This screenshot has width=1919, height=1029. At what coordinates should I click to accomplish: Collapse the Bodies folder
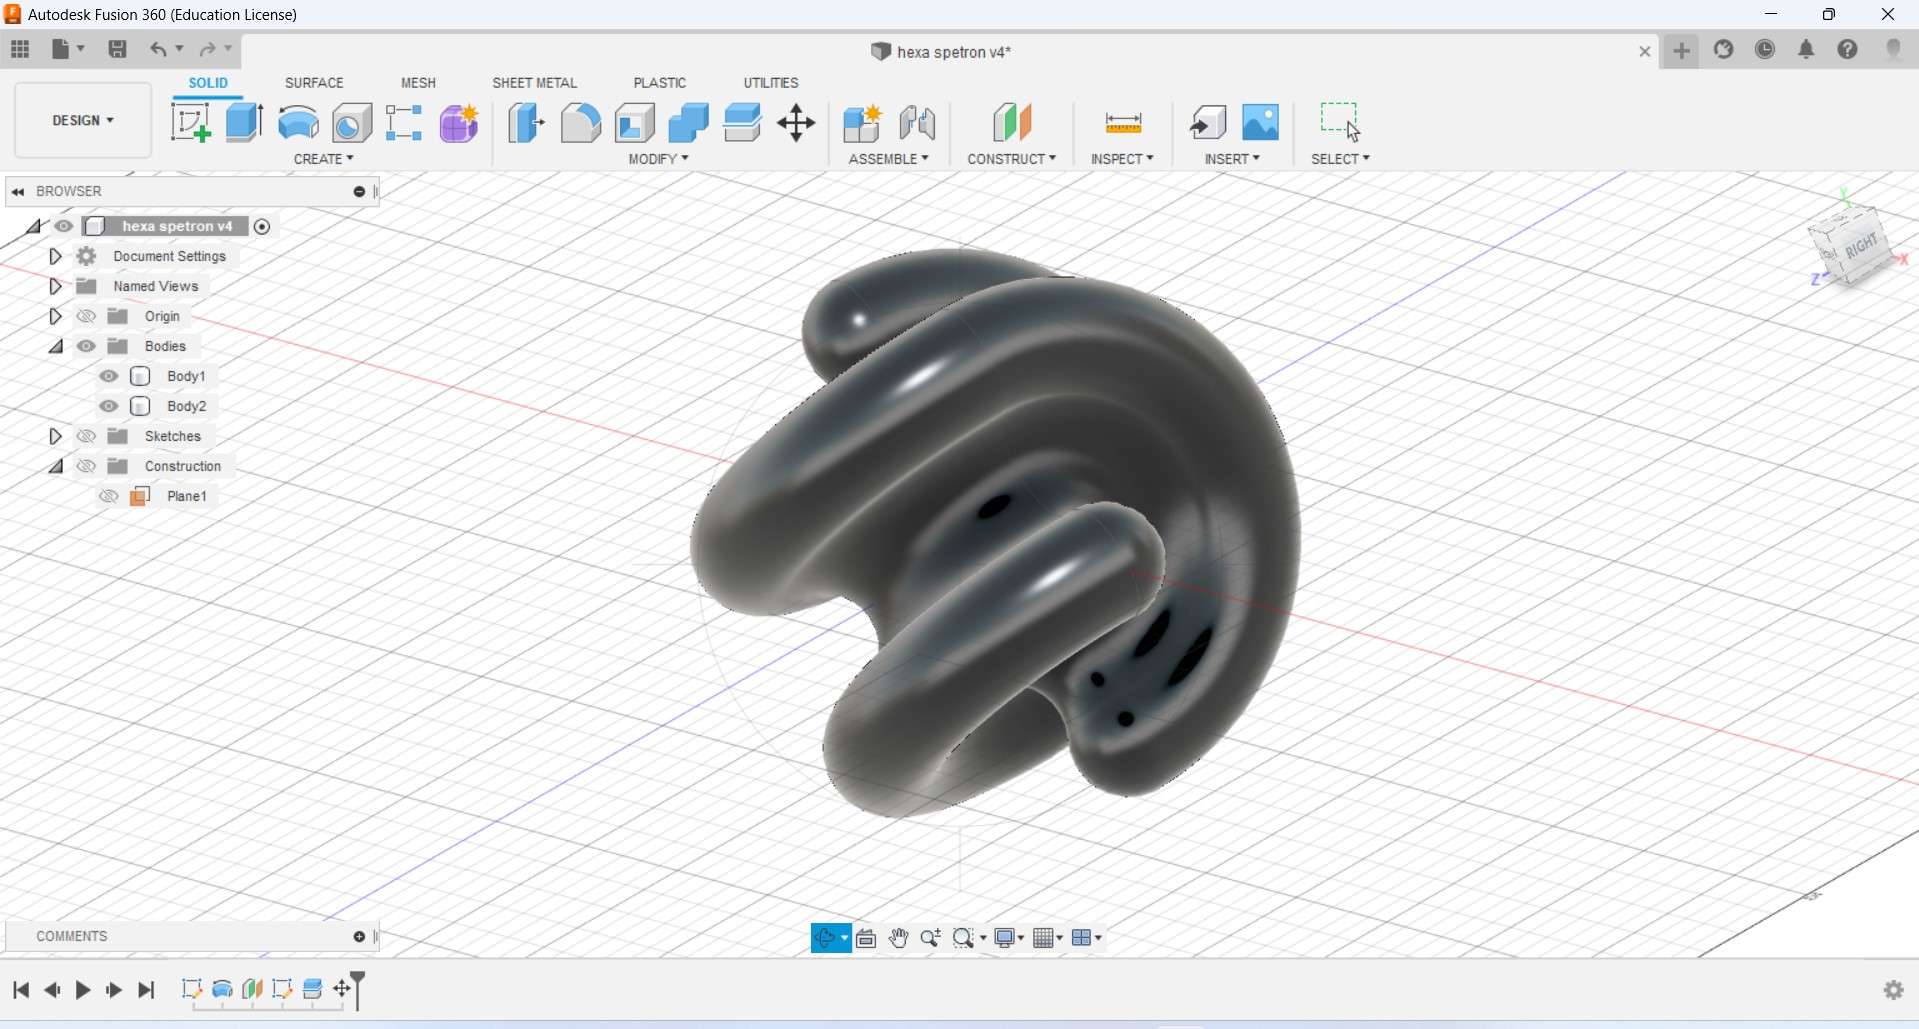pos(56,347)
